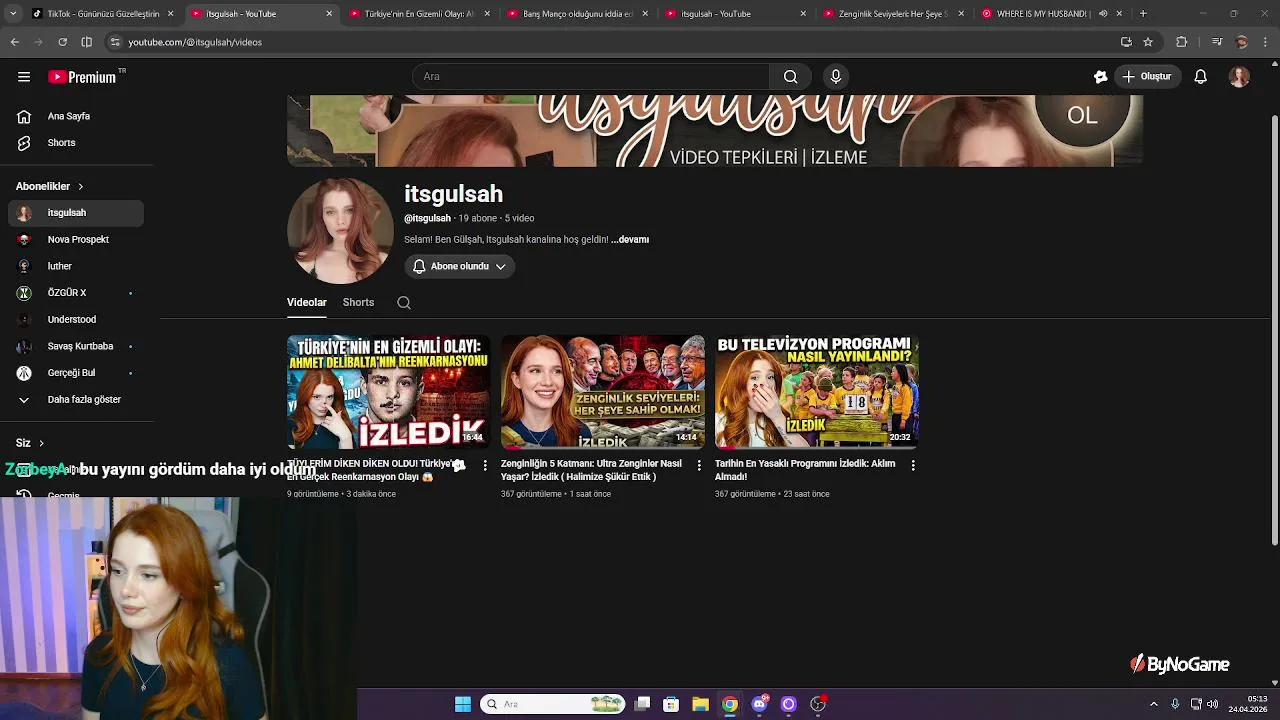Open Understood subscription channel

pyautogui.click(x=76, y=320)
